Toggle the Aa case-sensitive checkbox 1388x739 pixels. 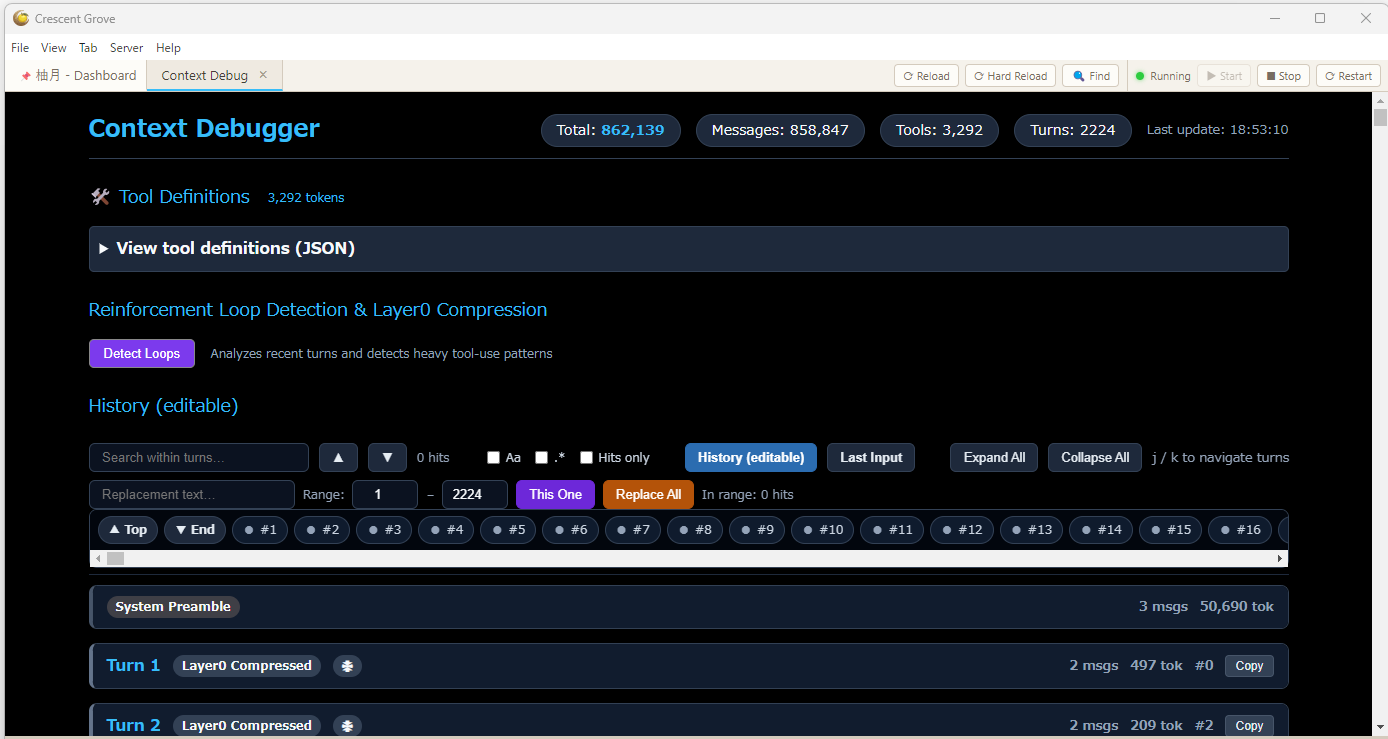pos(493,457)
